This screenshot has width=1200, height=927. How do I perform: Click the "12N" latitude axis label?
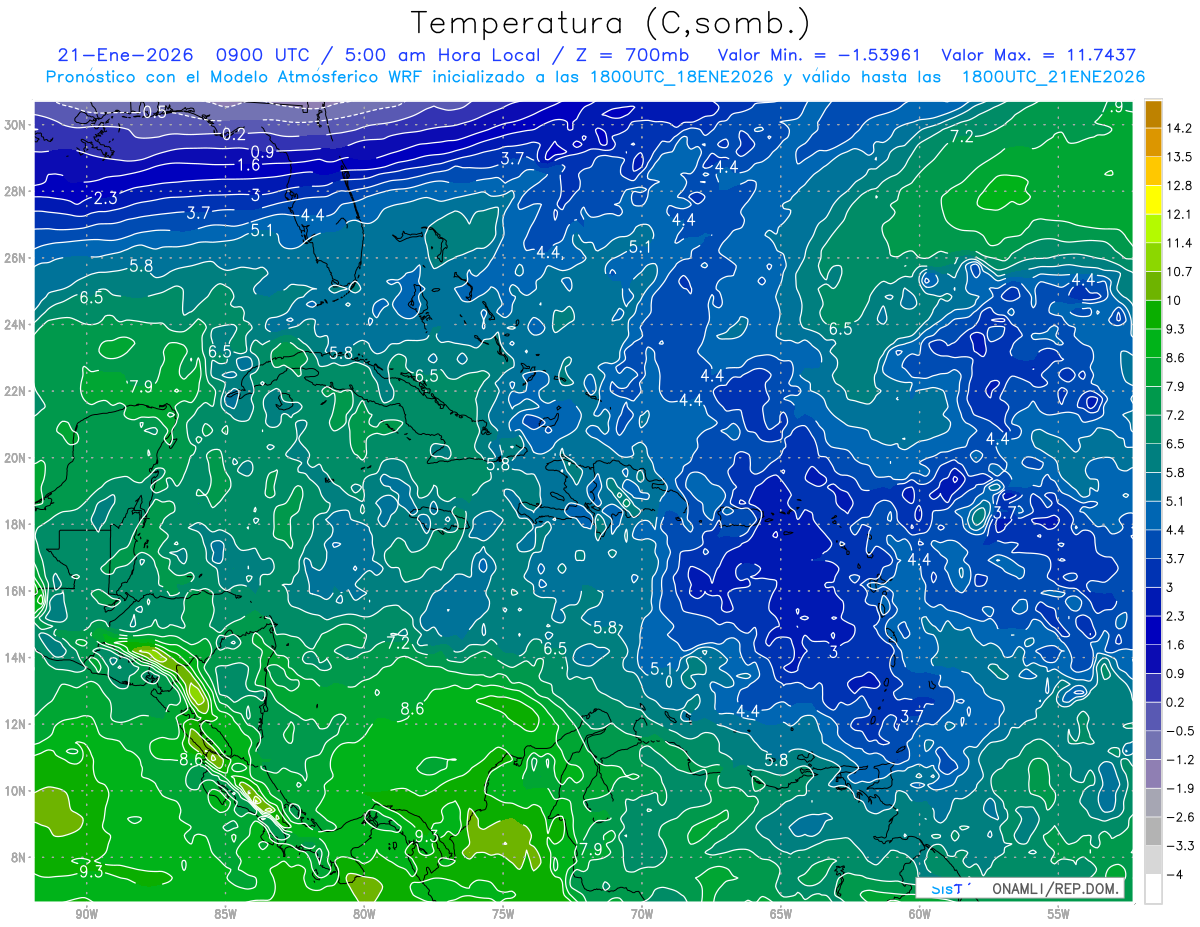17,724
